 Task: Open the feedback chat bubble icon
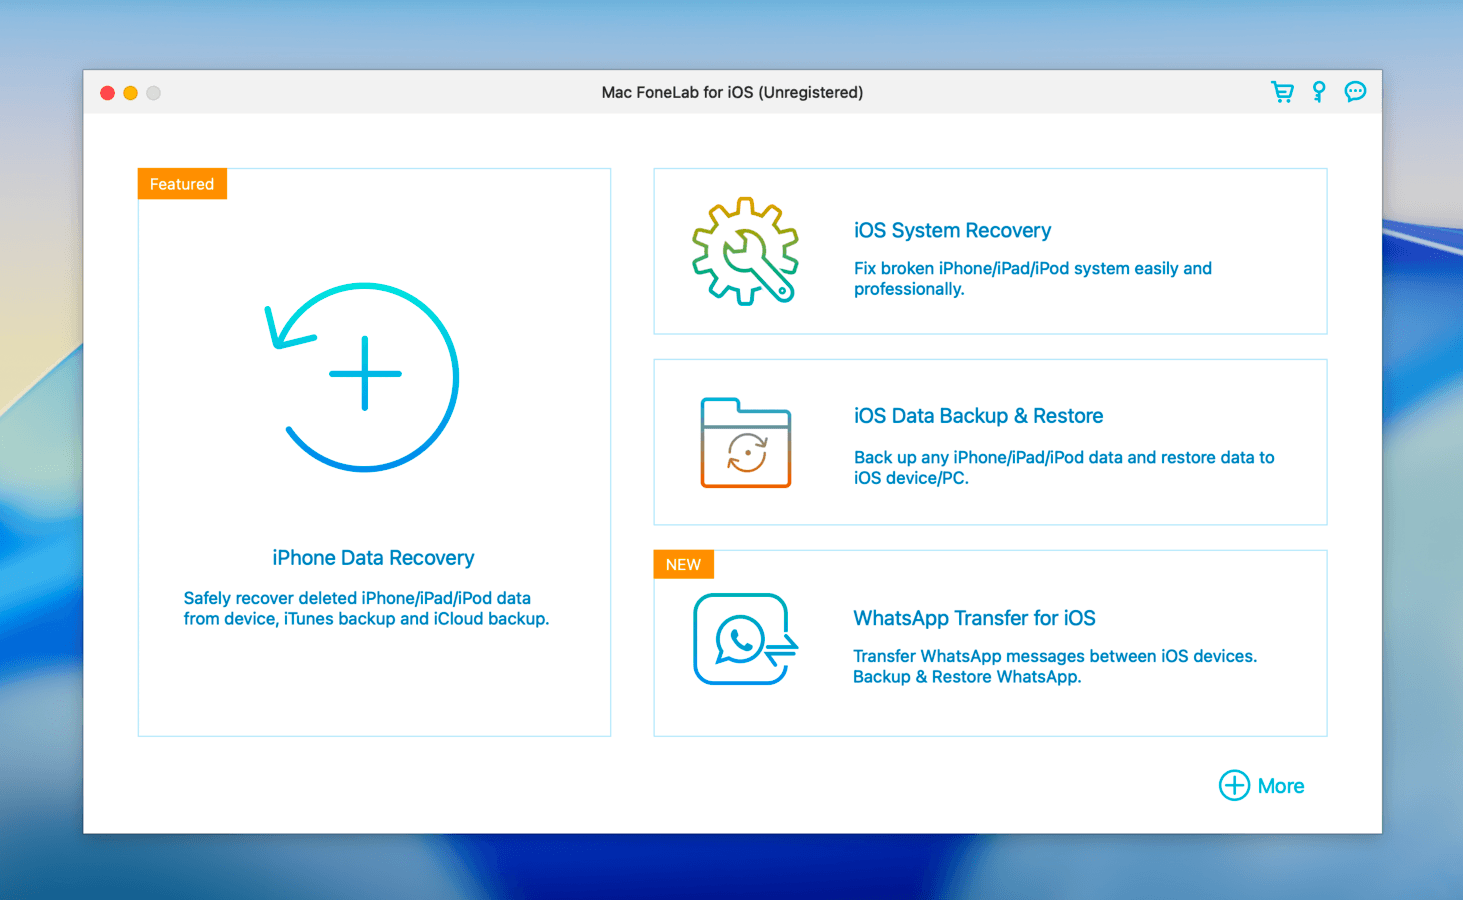[1355, 91]
